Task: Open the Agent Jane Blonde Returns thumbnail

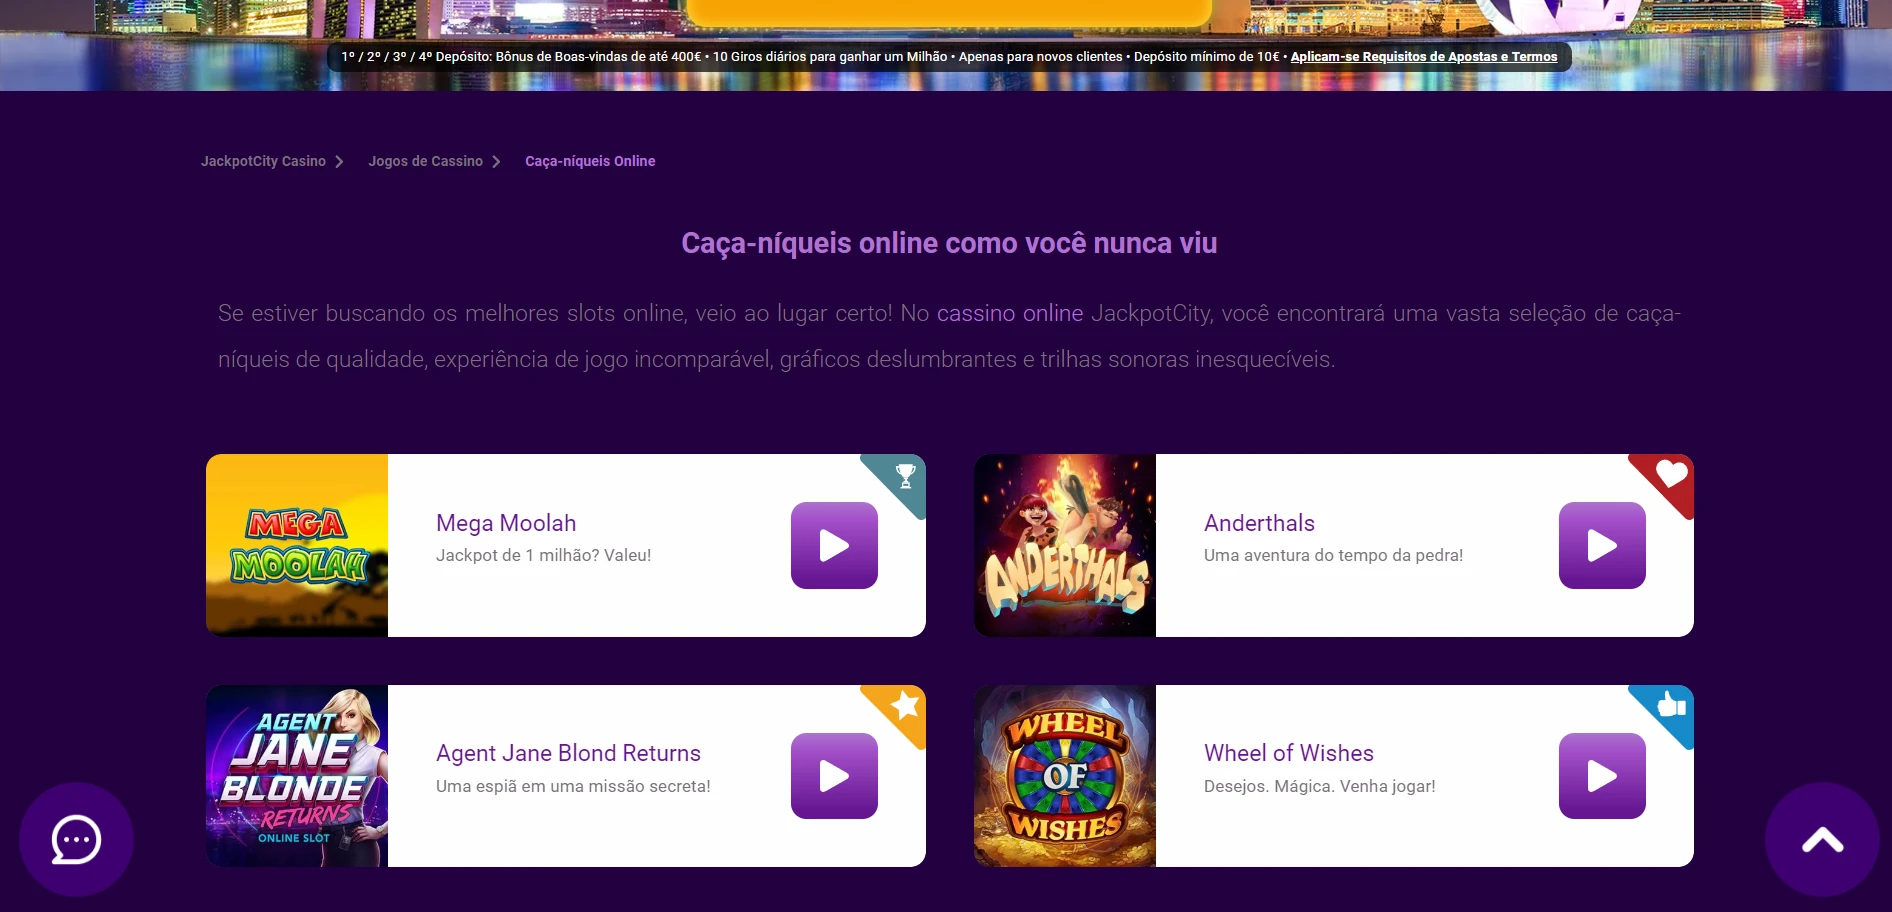Action: [x=297, y=776]
